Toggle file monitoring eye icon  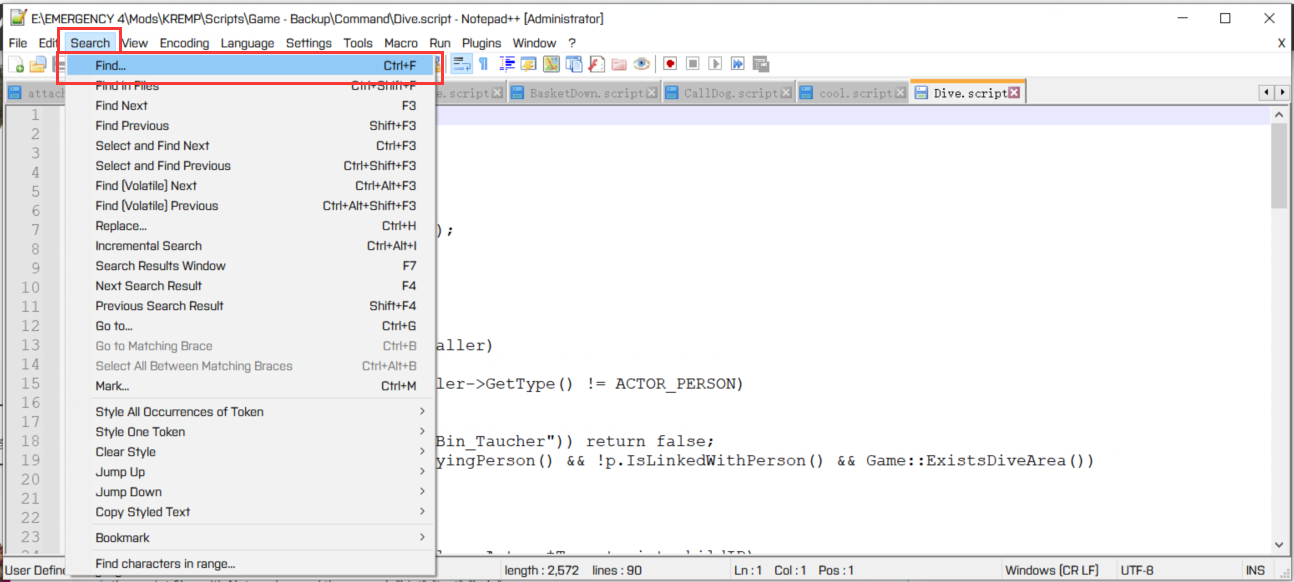point(642,64)
